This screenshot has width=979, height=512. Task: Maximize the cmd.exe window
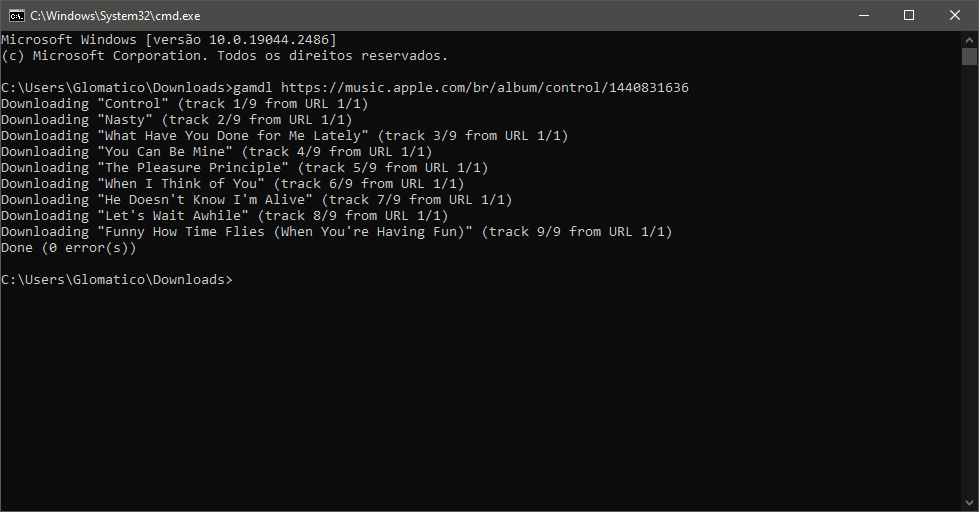909,15
